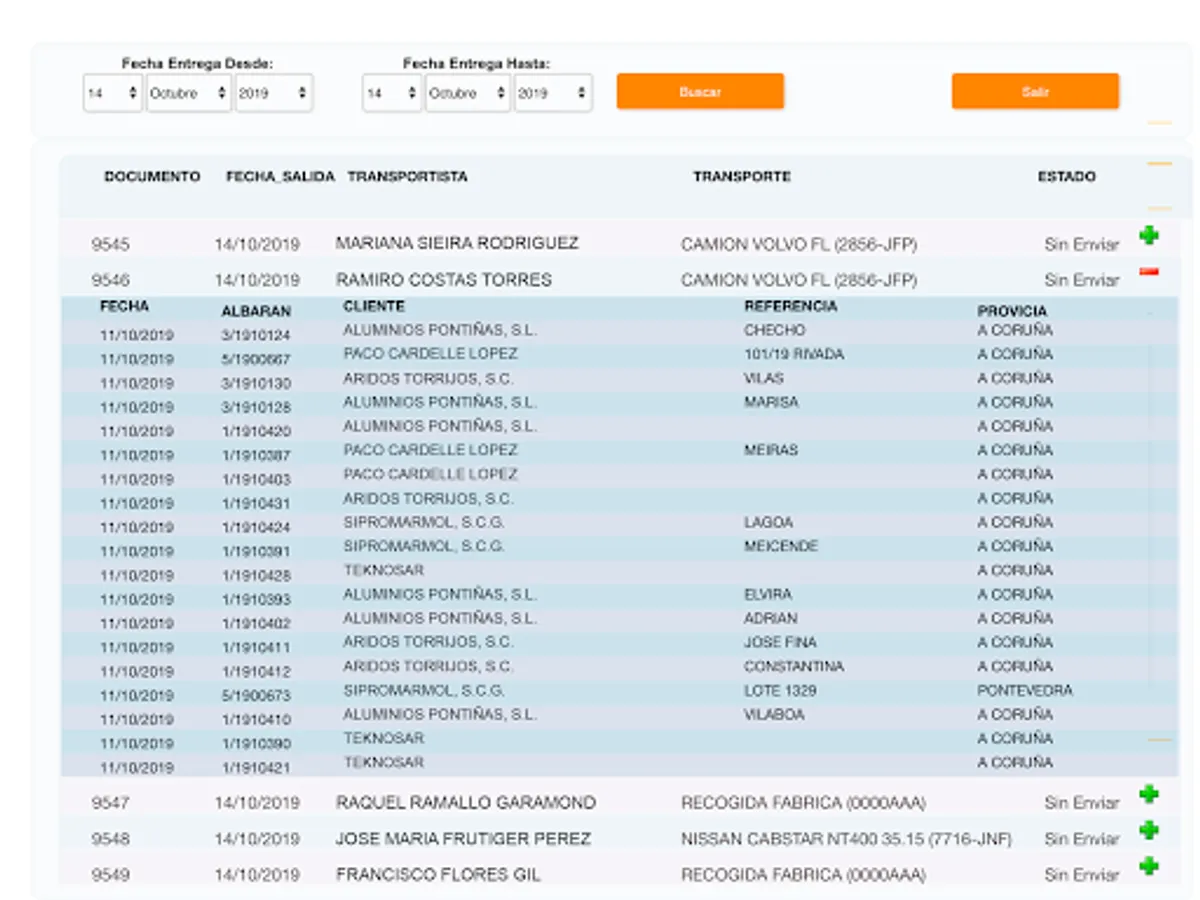Select albaran 3/1910124 row

coord(256,336)
